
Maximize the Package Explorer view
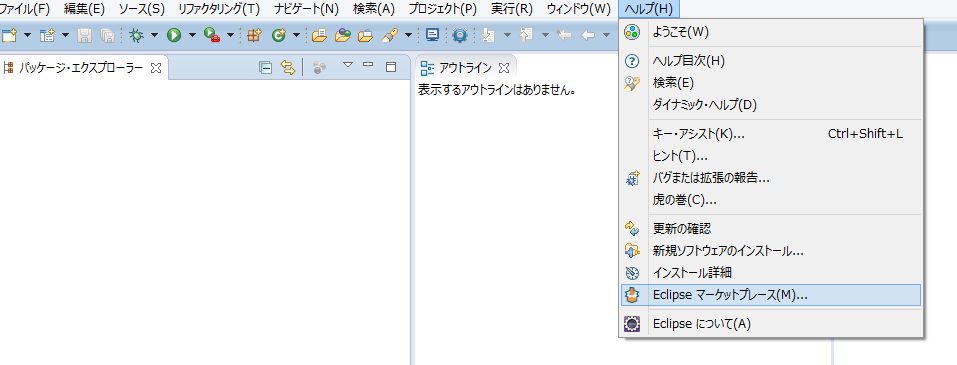coord(391,67)
